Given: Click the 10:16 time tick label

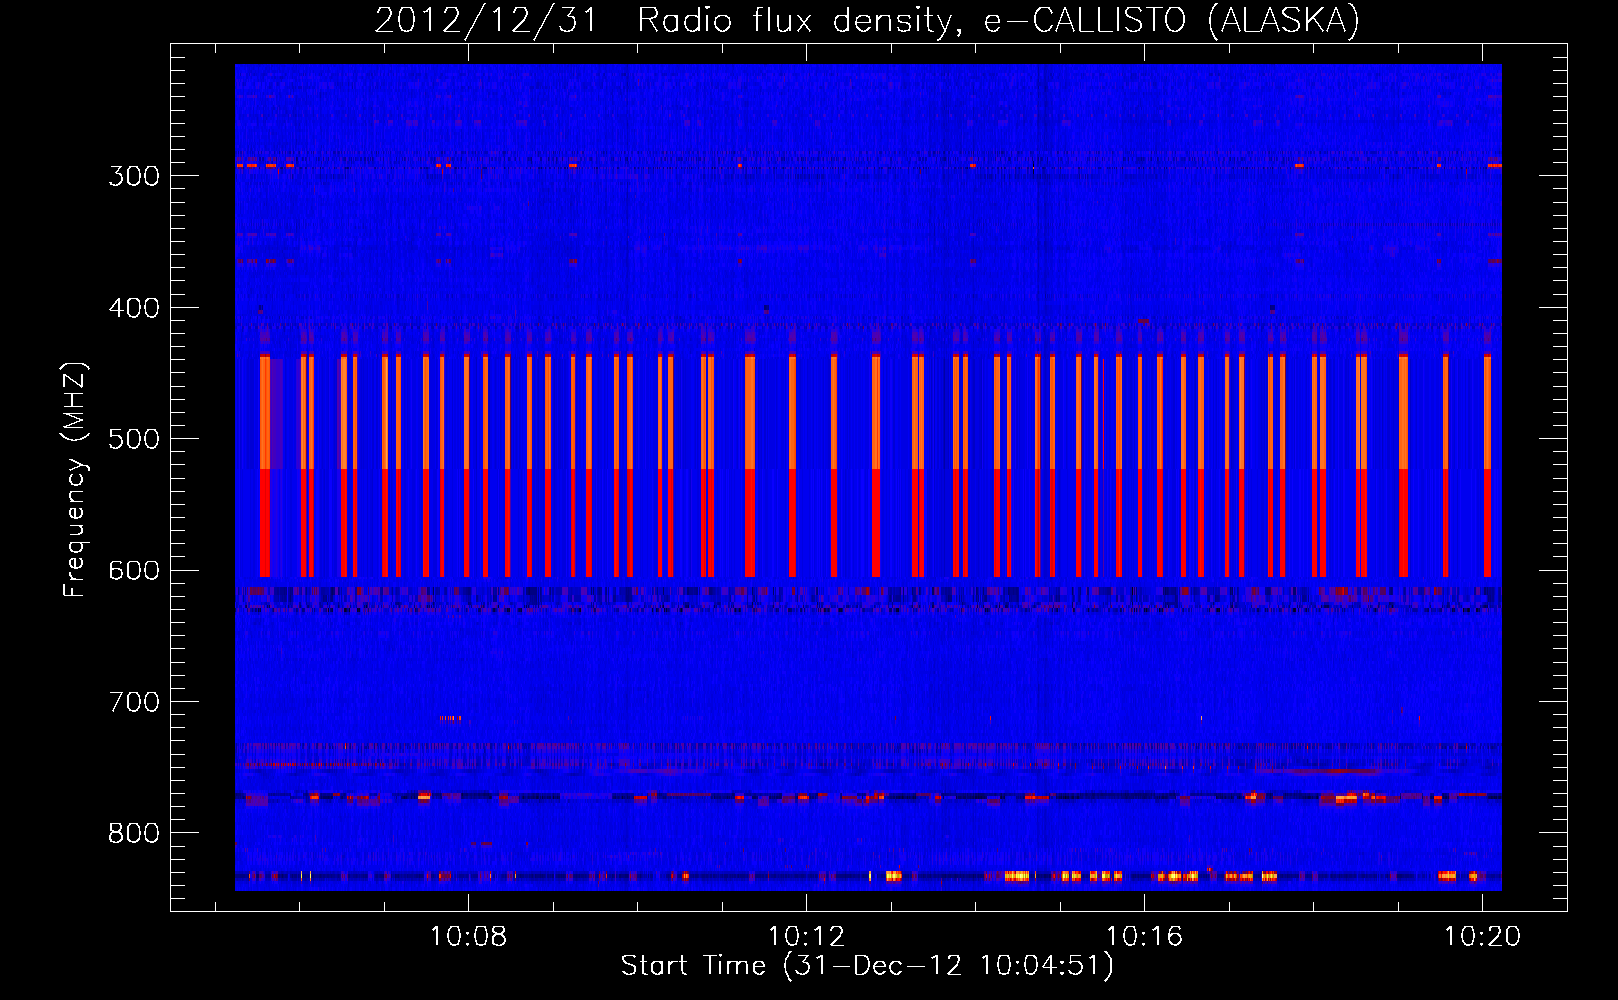Looking at the screenshot, I should point(1144,936).
